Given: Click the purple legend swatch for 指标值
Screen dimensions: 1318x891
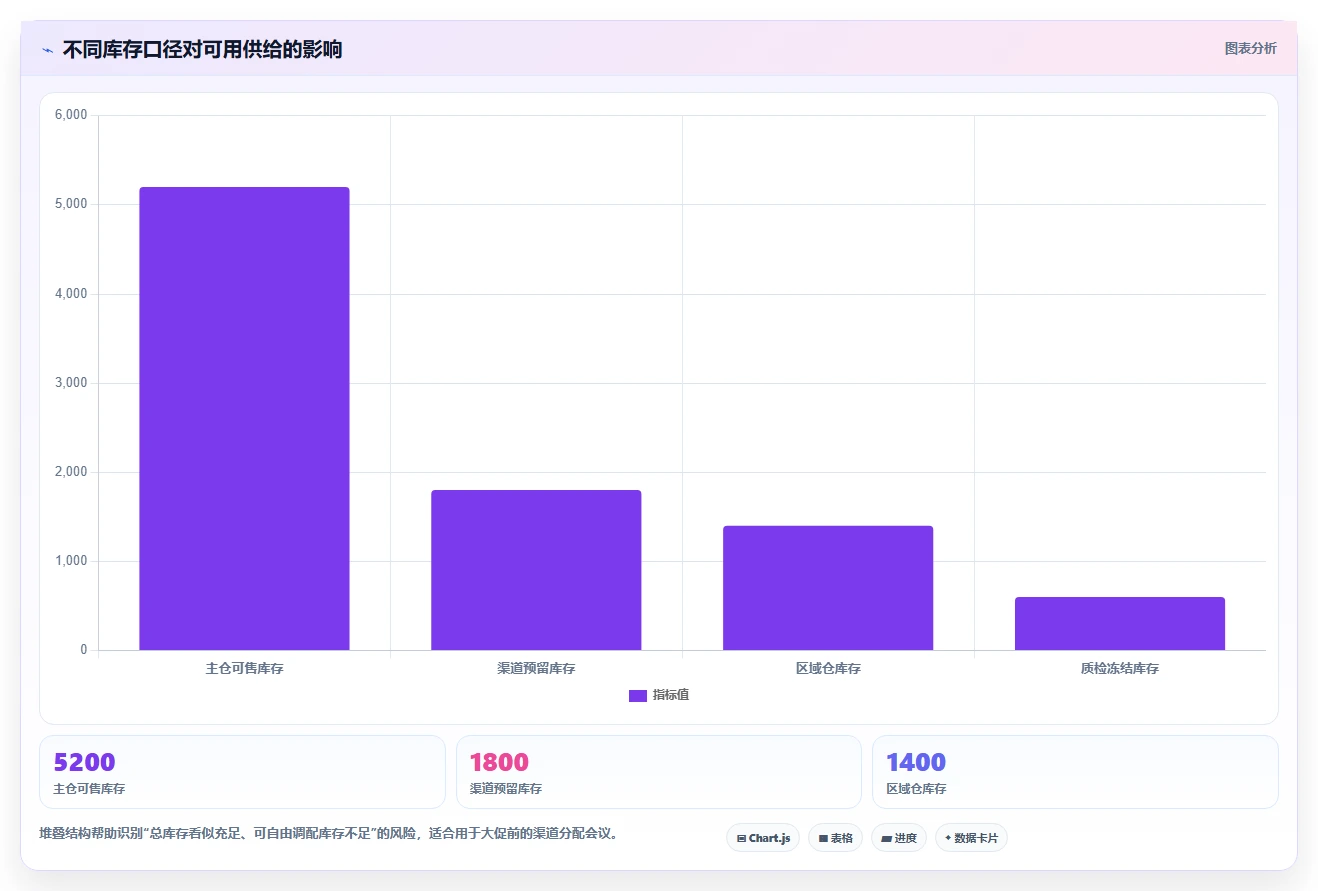Looking at the screenshot, I should pos(638,696).
